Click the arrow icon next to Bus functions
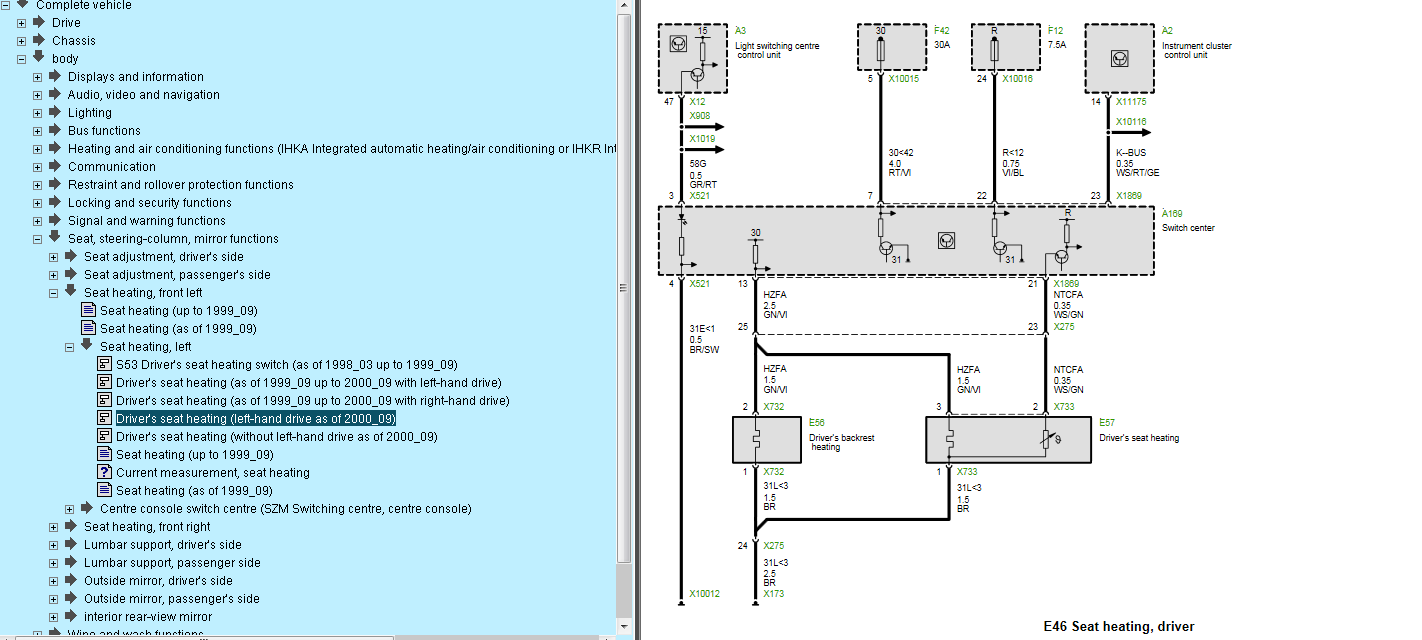This screenshot has width=1422, height=640. click(55, 130)
